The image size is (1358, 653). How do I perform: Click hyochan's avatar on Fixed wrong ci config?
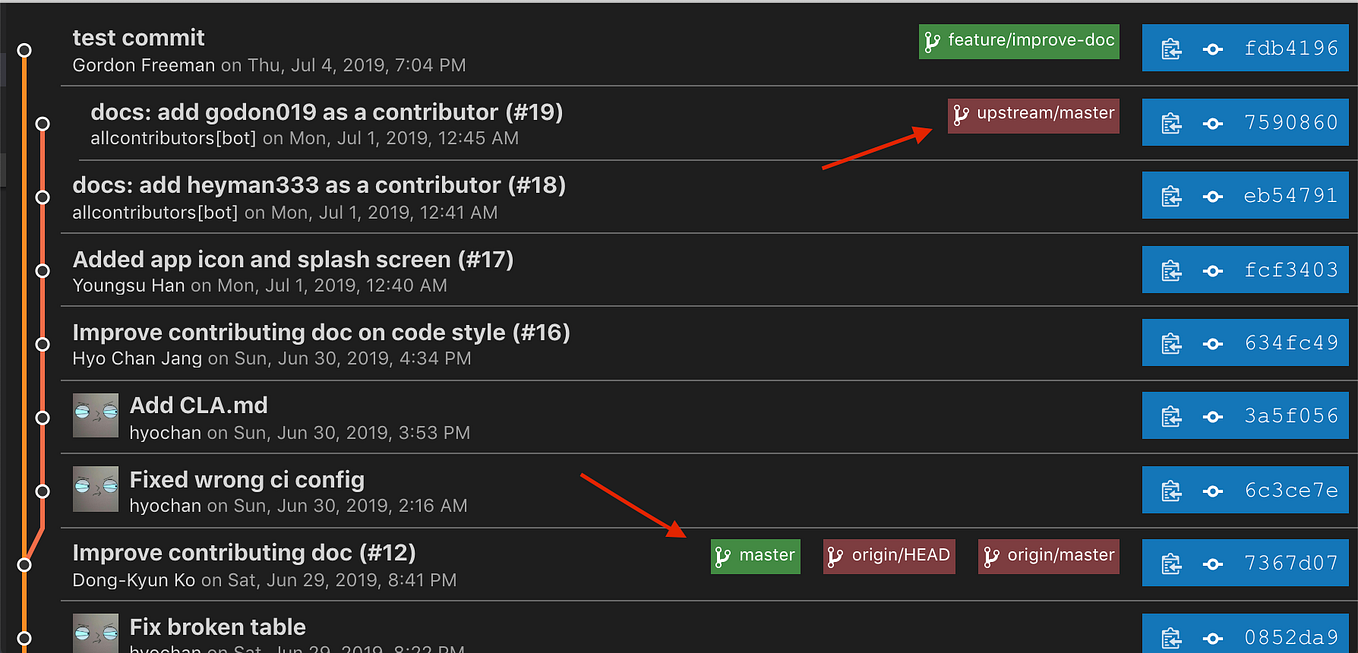tap(95, 490)
